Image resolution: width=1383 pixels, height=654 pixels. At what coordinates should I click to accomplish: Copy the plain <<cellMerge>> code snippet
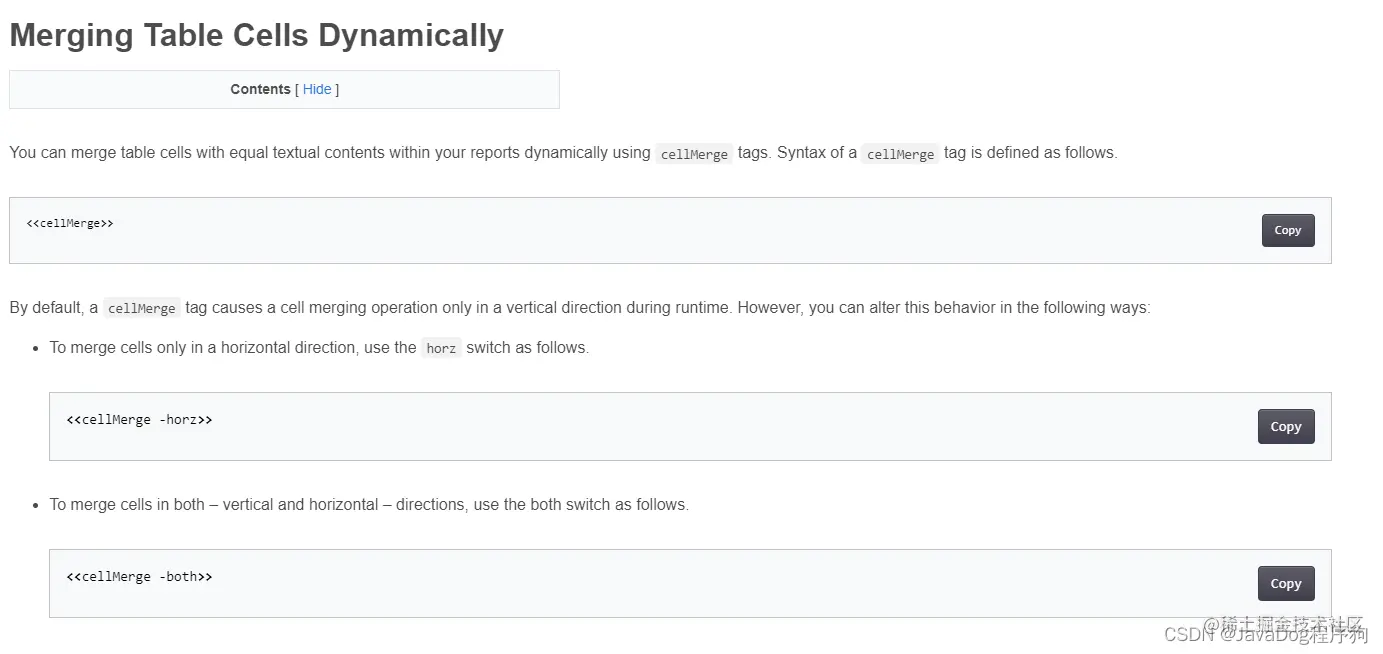tap(1287, 230)
